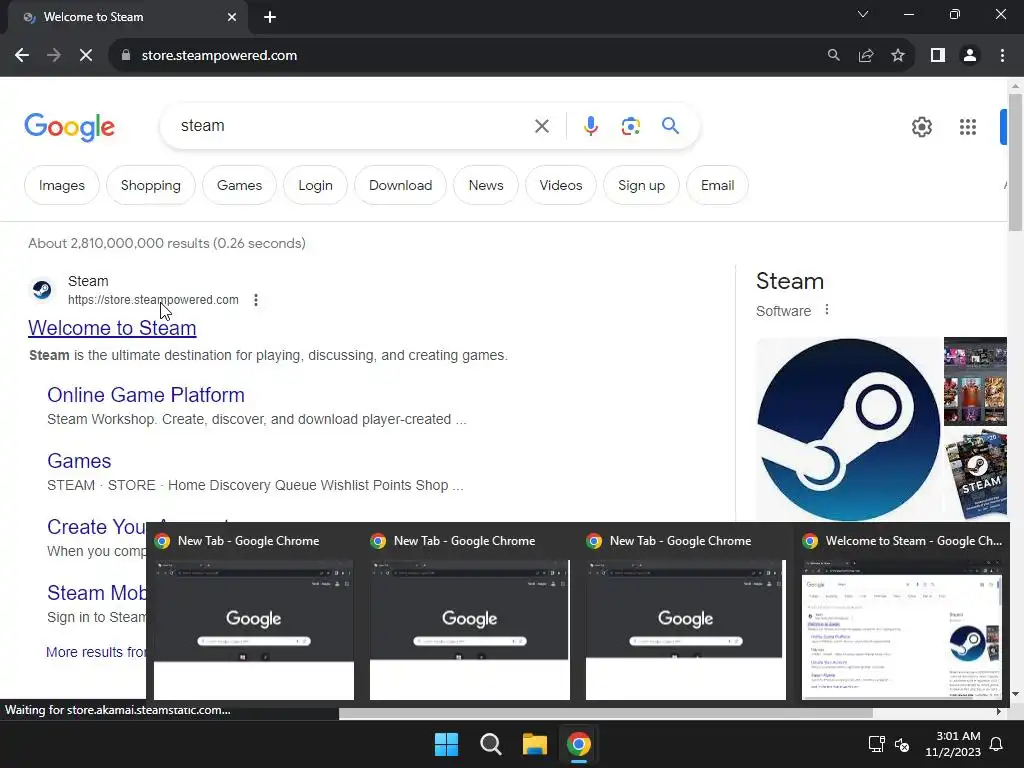This screenshot has height=768, width=1024.
Task: Bookmark this tab with the star icon
Action: tap(898, 56)
